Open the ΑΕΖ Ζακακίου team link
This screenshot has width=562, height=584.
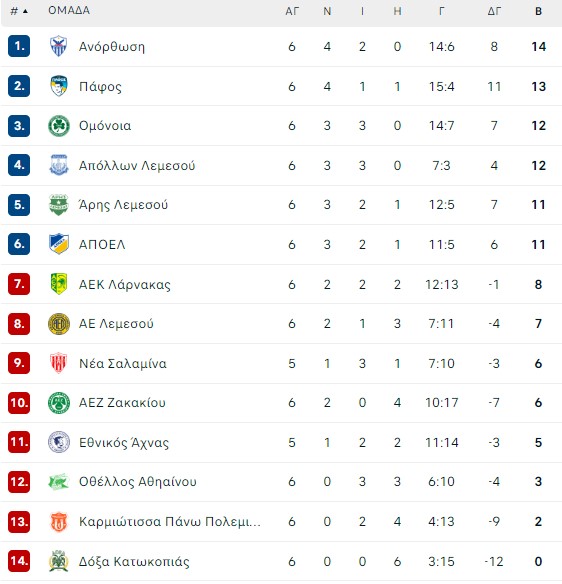pyautogui.click(x=122, y=403)
